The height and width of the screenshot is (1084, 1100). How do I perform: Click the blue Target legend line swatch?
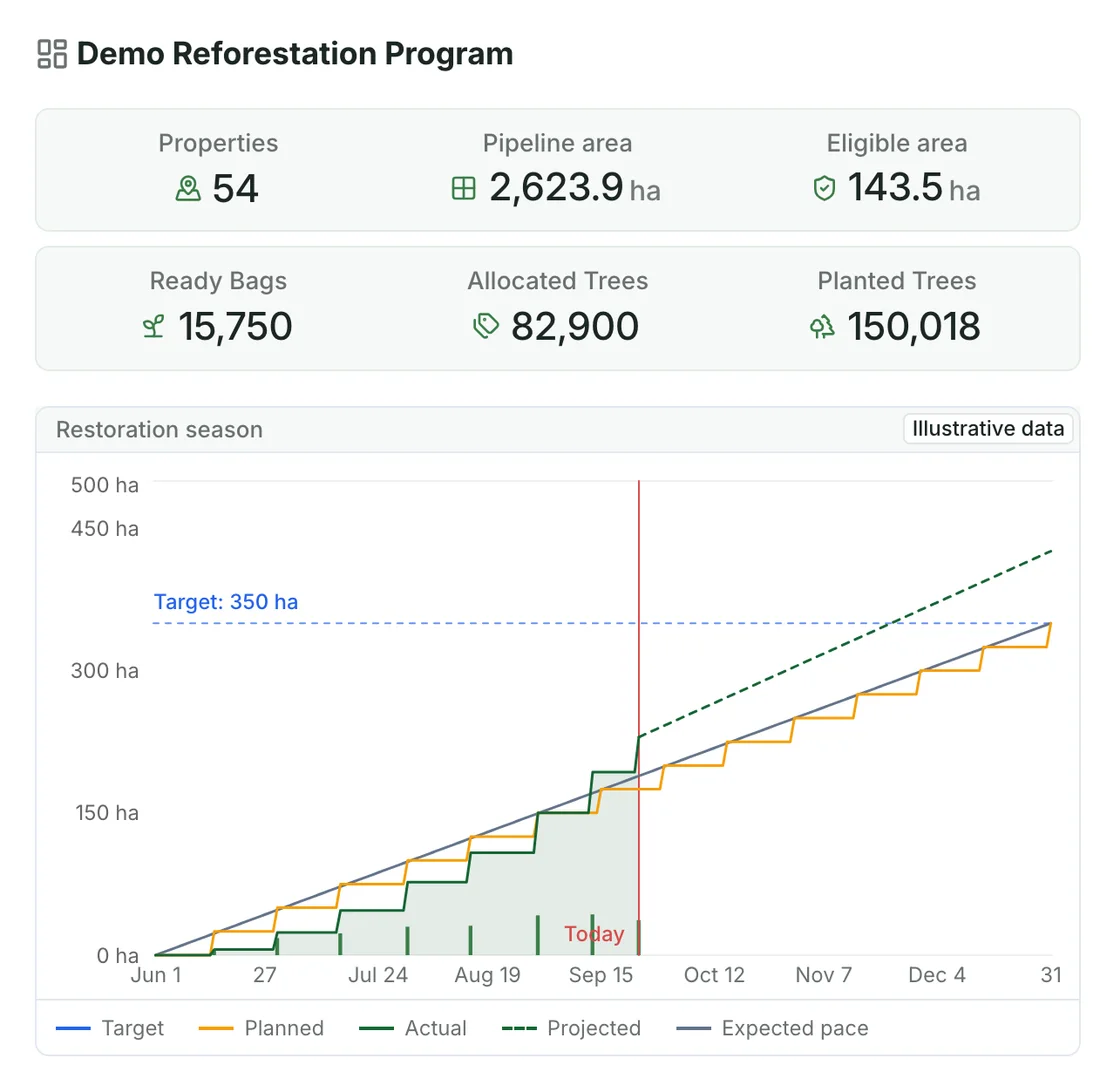(x=73, y=1029)
